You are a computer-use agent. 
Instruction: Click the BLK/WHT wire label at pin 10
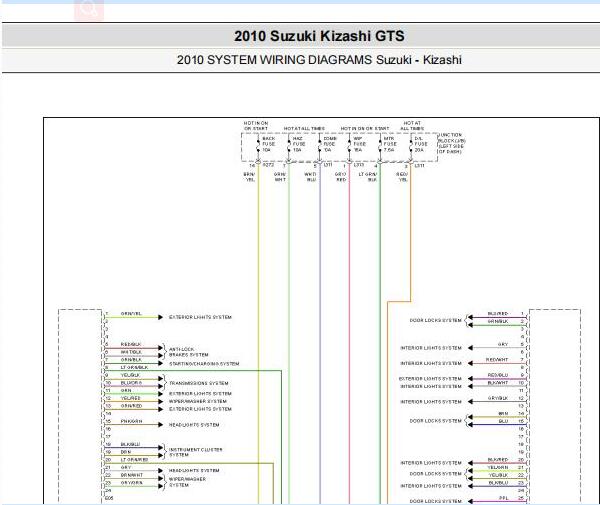(x=498, y=383)
